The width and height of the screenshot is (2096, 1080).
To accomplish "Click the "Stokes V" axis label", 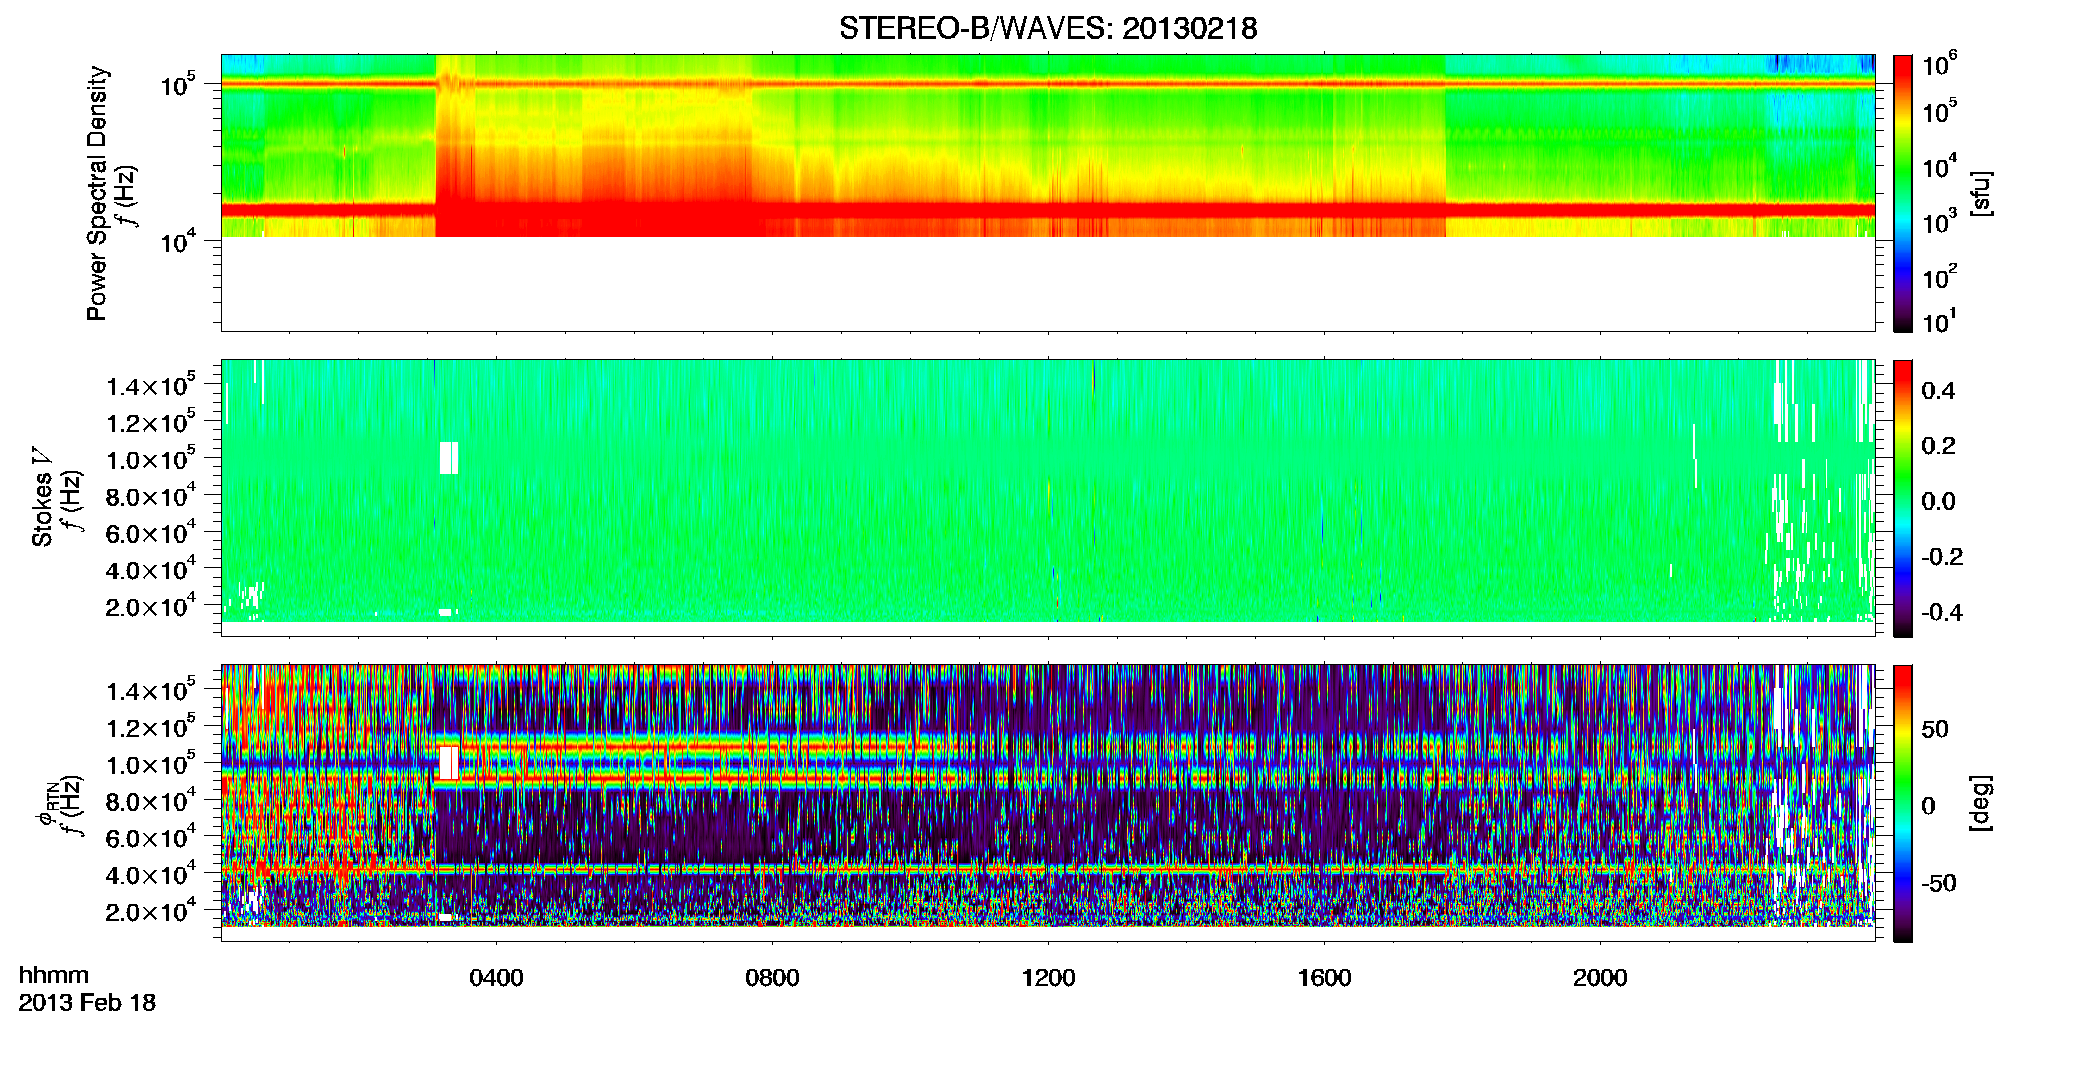I will click(x=43, y=497).
